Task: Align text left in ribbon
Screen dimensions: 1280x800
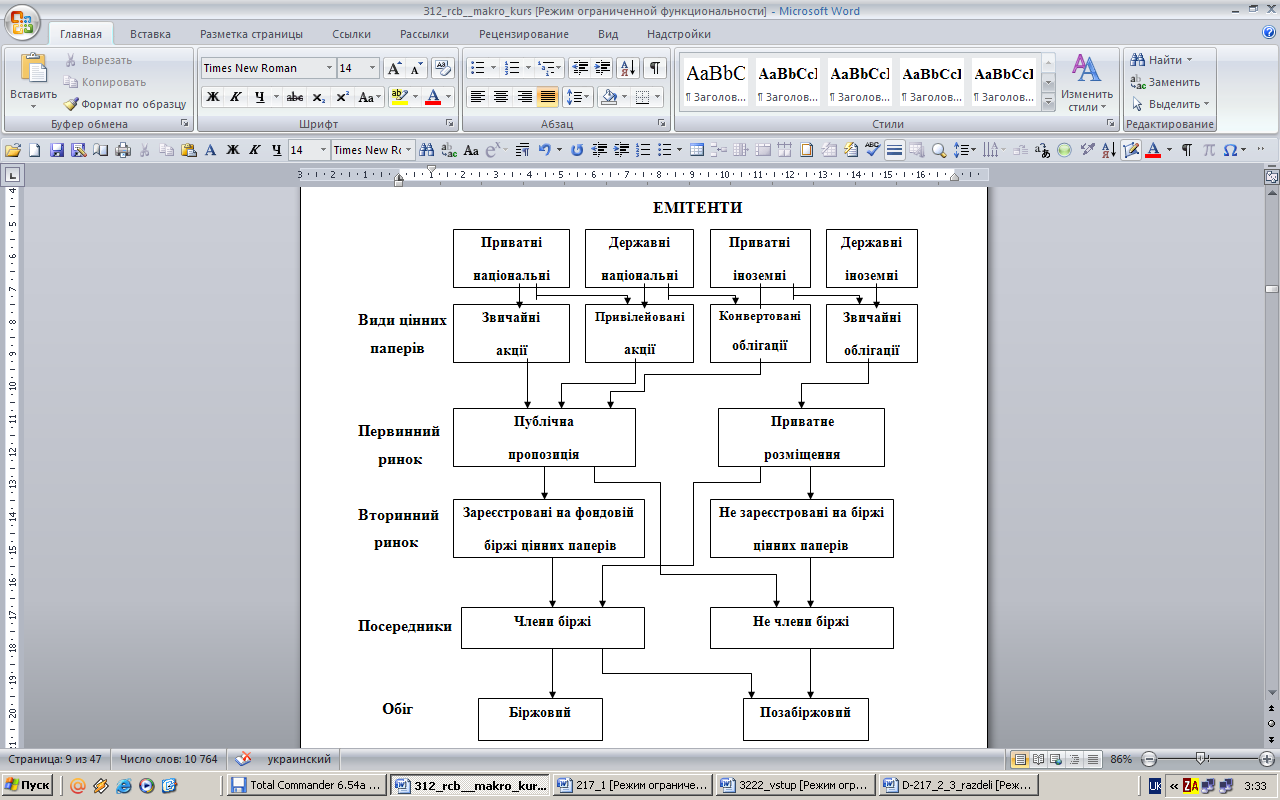Action: (478, 97)
